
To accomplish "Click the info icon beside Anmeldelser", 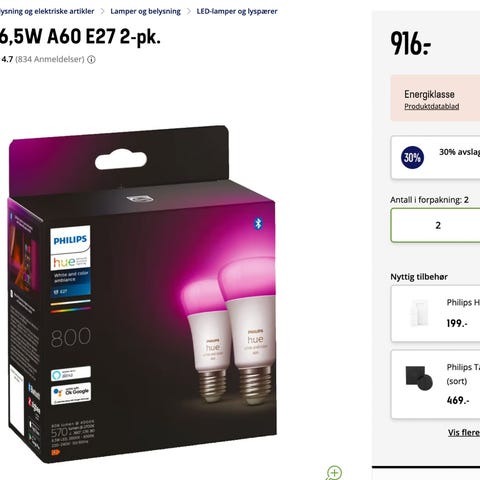I will point(91,60).
